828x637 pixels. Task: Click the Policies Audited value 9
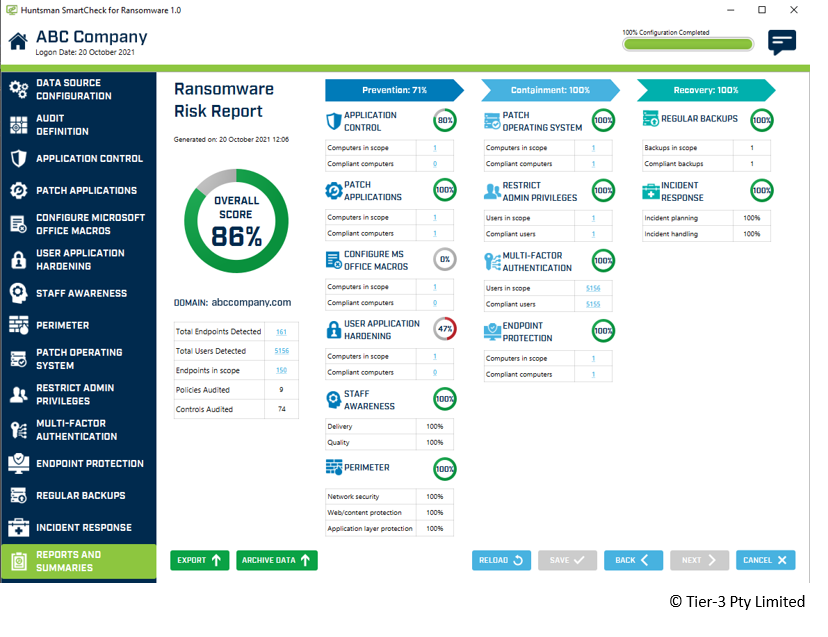tap(281, 390)
